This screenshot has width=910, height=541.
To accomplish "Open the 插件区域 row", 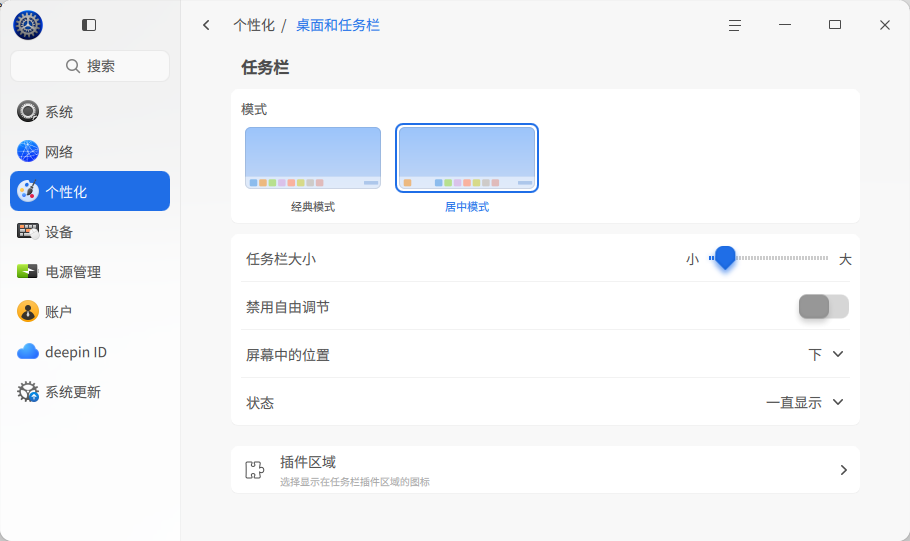I will [x=546, y=470].
